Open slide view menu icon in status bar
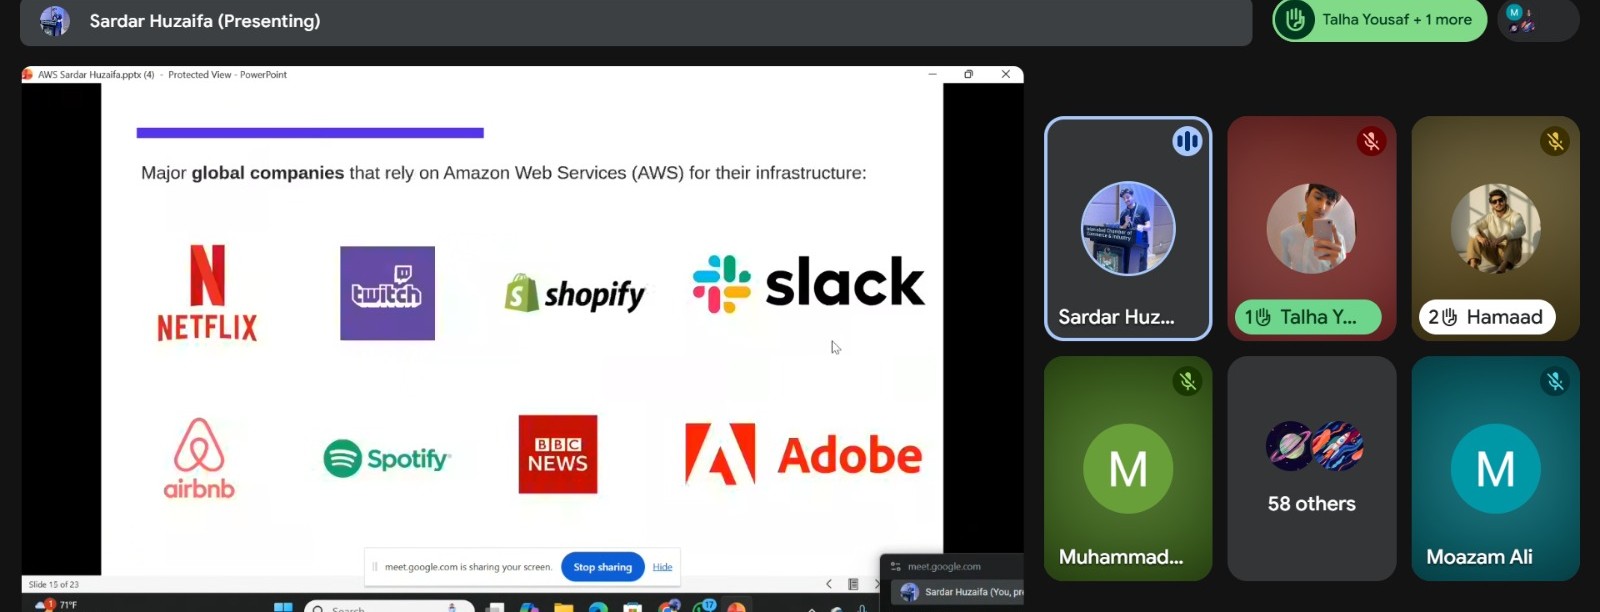The image size is (1600, 612). coord(853,584)
